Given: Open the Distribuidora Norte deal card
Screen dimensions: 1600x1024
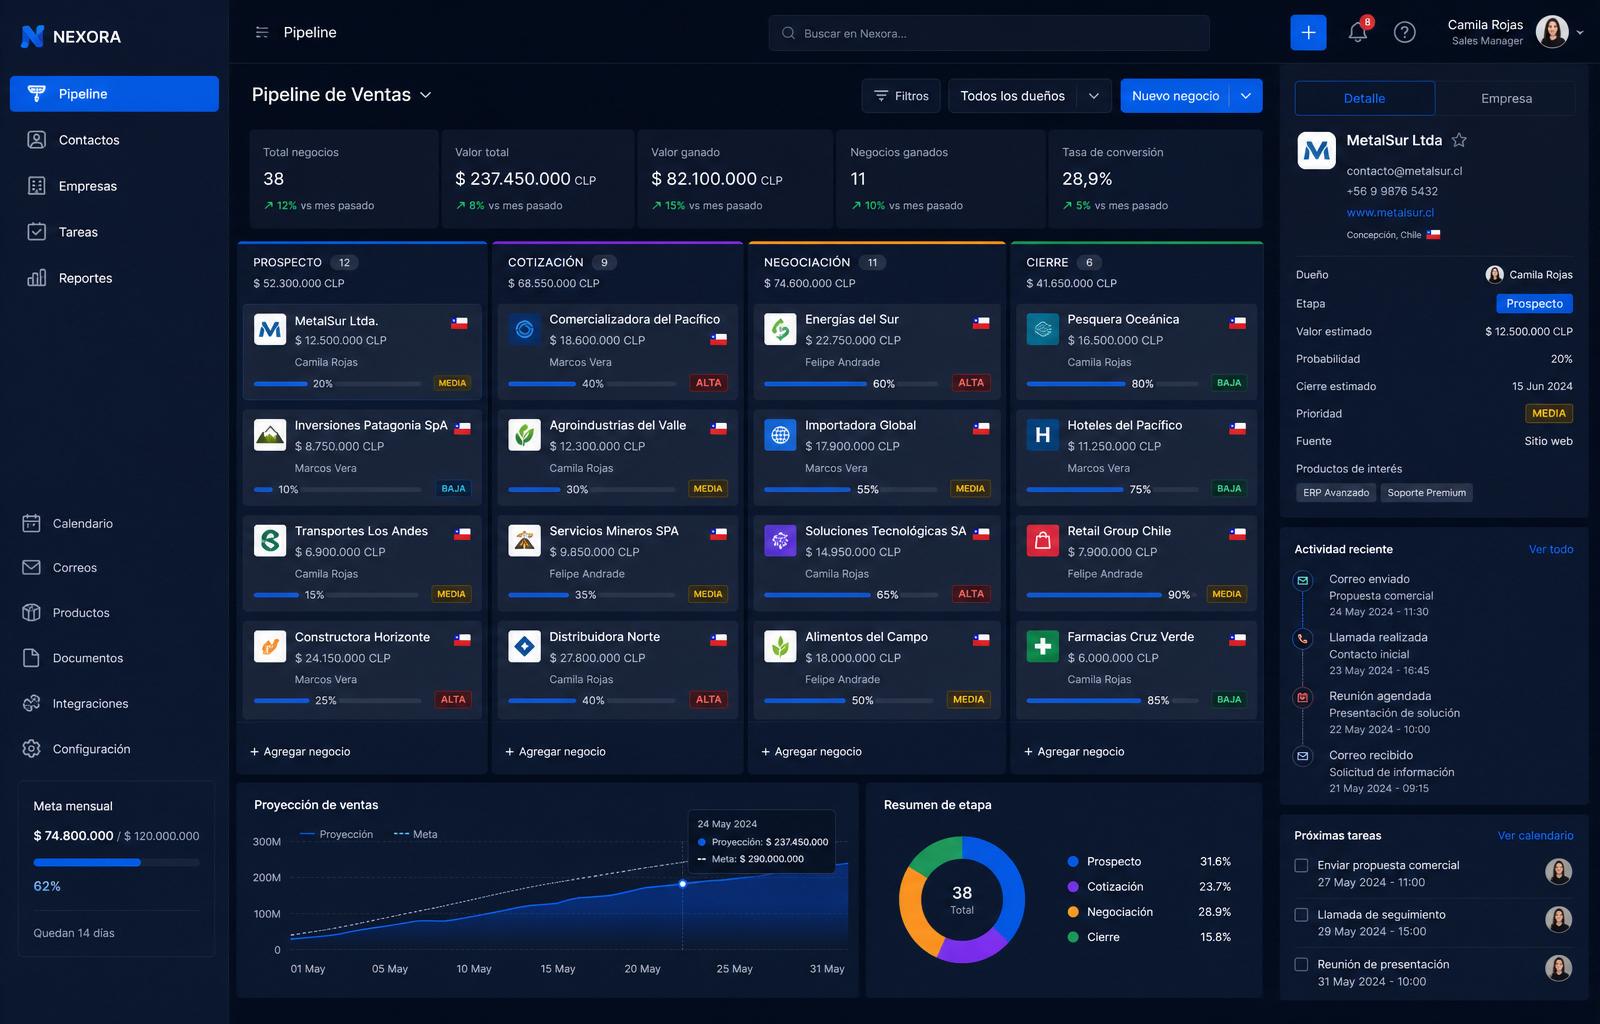Looking at the screenshot, I should pyautogui.click(x=618, y=668).
